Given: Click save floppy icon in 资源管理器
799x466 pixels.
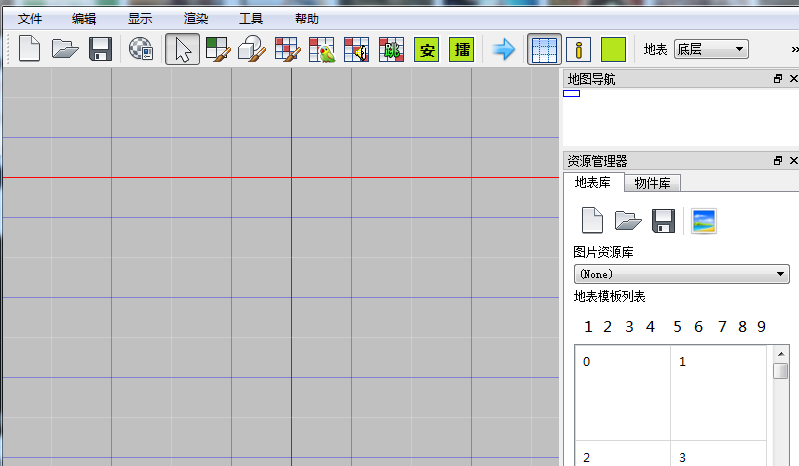Looking at the screenshot, I should pos(663,221).
